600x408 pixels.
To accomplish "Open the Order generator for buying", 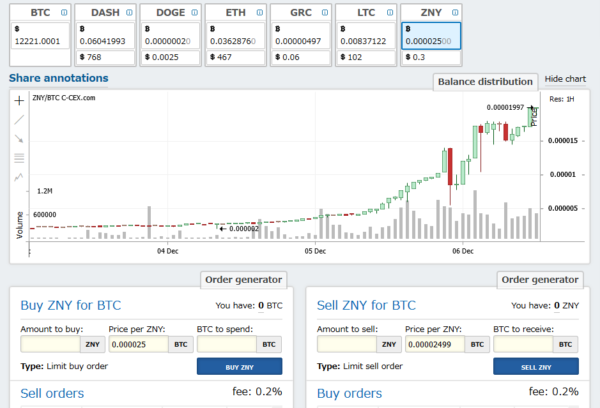I will point(244,280).
